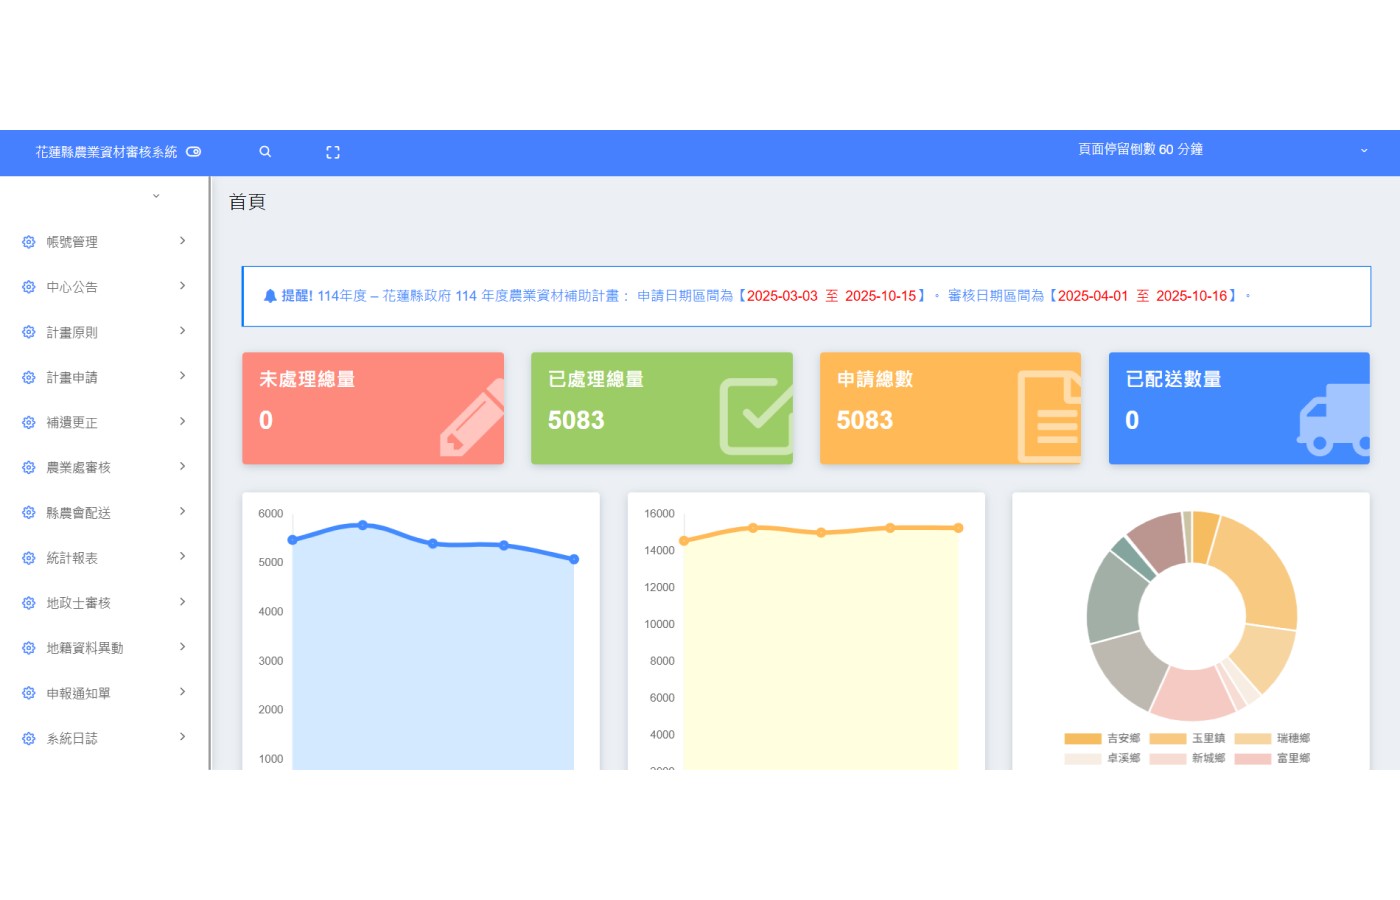Toggle 富里鄉 legend entry
The height and width of the screenshot is (900, 1400).
click(1272, 759)
